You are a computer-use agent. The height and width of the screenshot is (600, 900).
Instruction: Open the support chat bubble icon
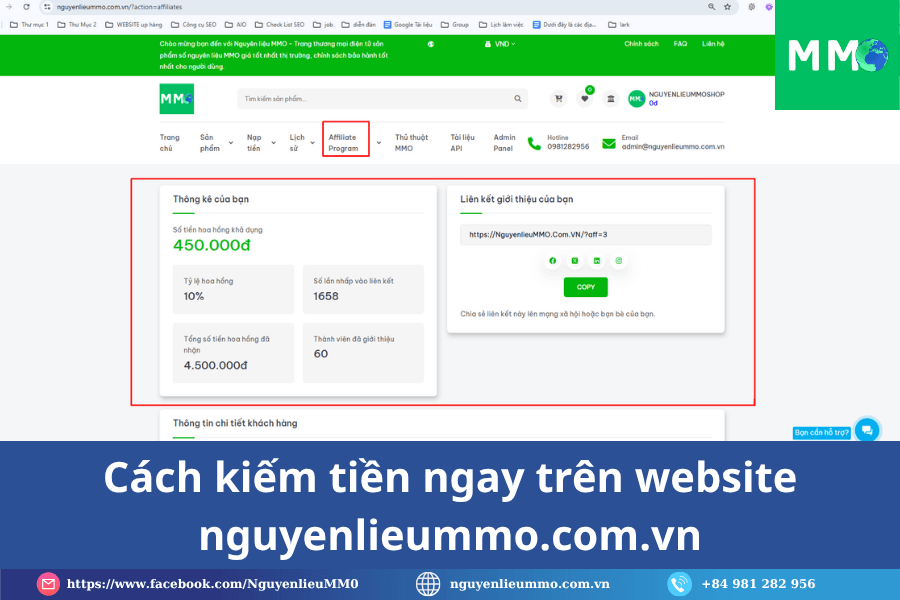coord(867,430)
